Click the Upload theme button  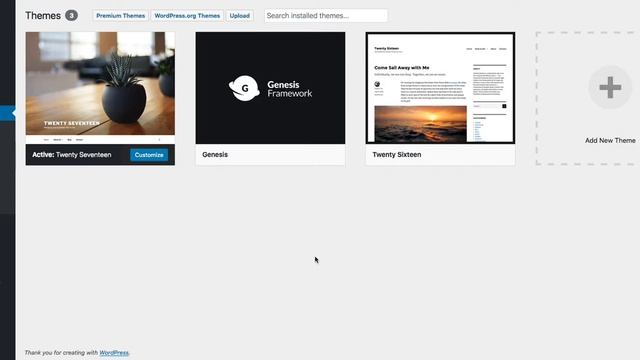pos(240,16)
